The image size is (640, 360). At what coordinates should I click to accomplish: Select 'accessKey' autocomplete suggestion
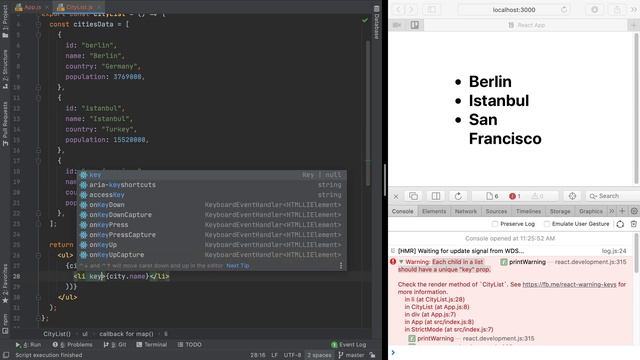pyautogui.click(x=212, y=195)
